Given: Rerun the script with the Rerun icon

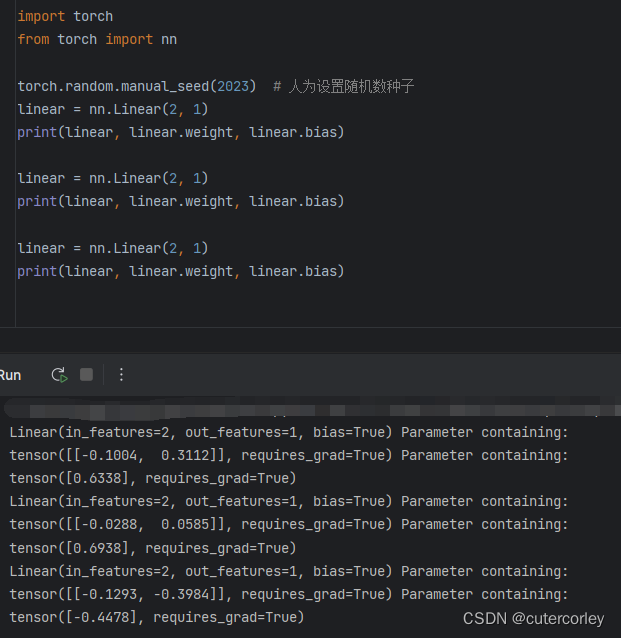Looking at the screenshot, I should click(60, 375).
